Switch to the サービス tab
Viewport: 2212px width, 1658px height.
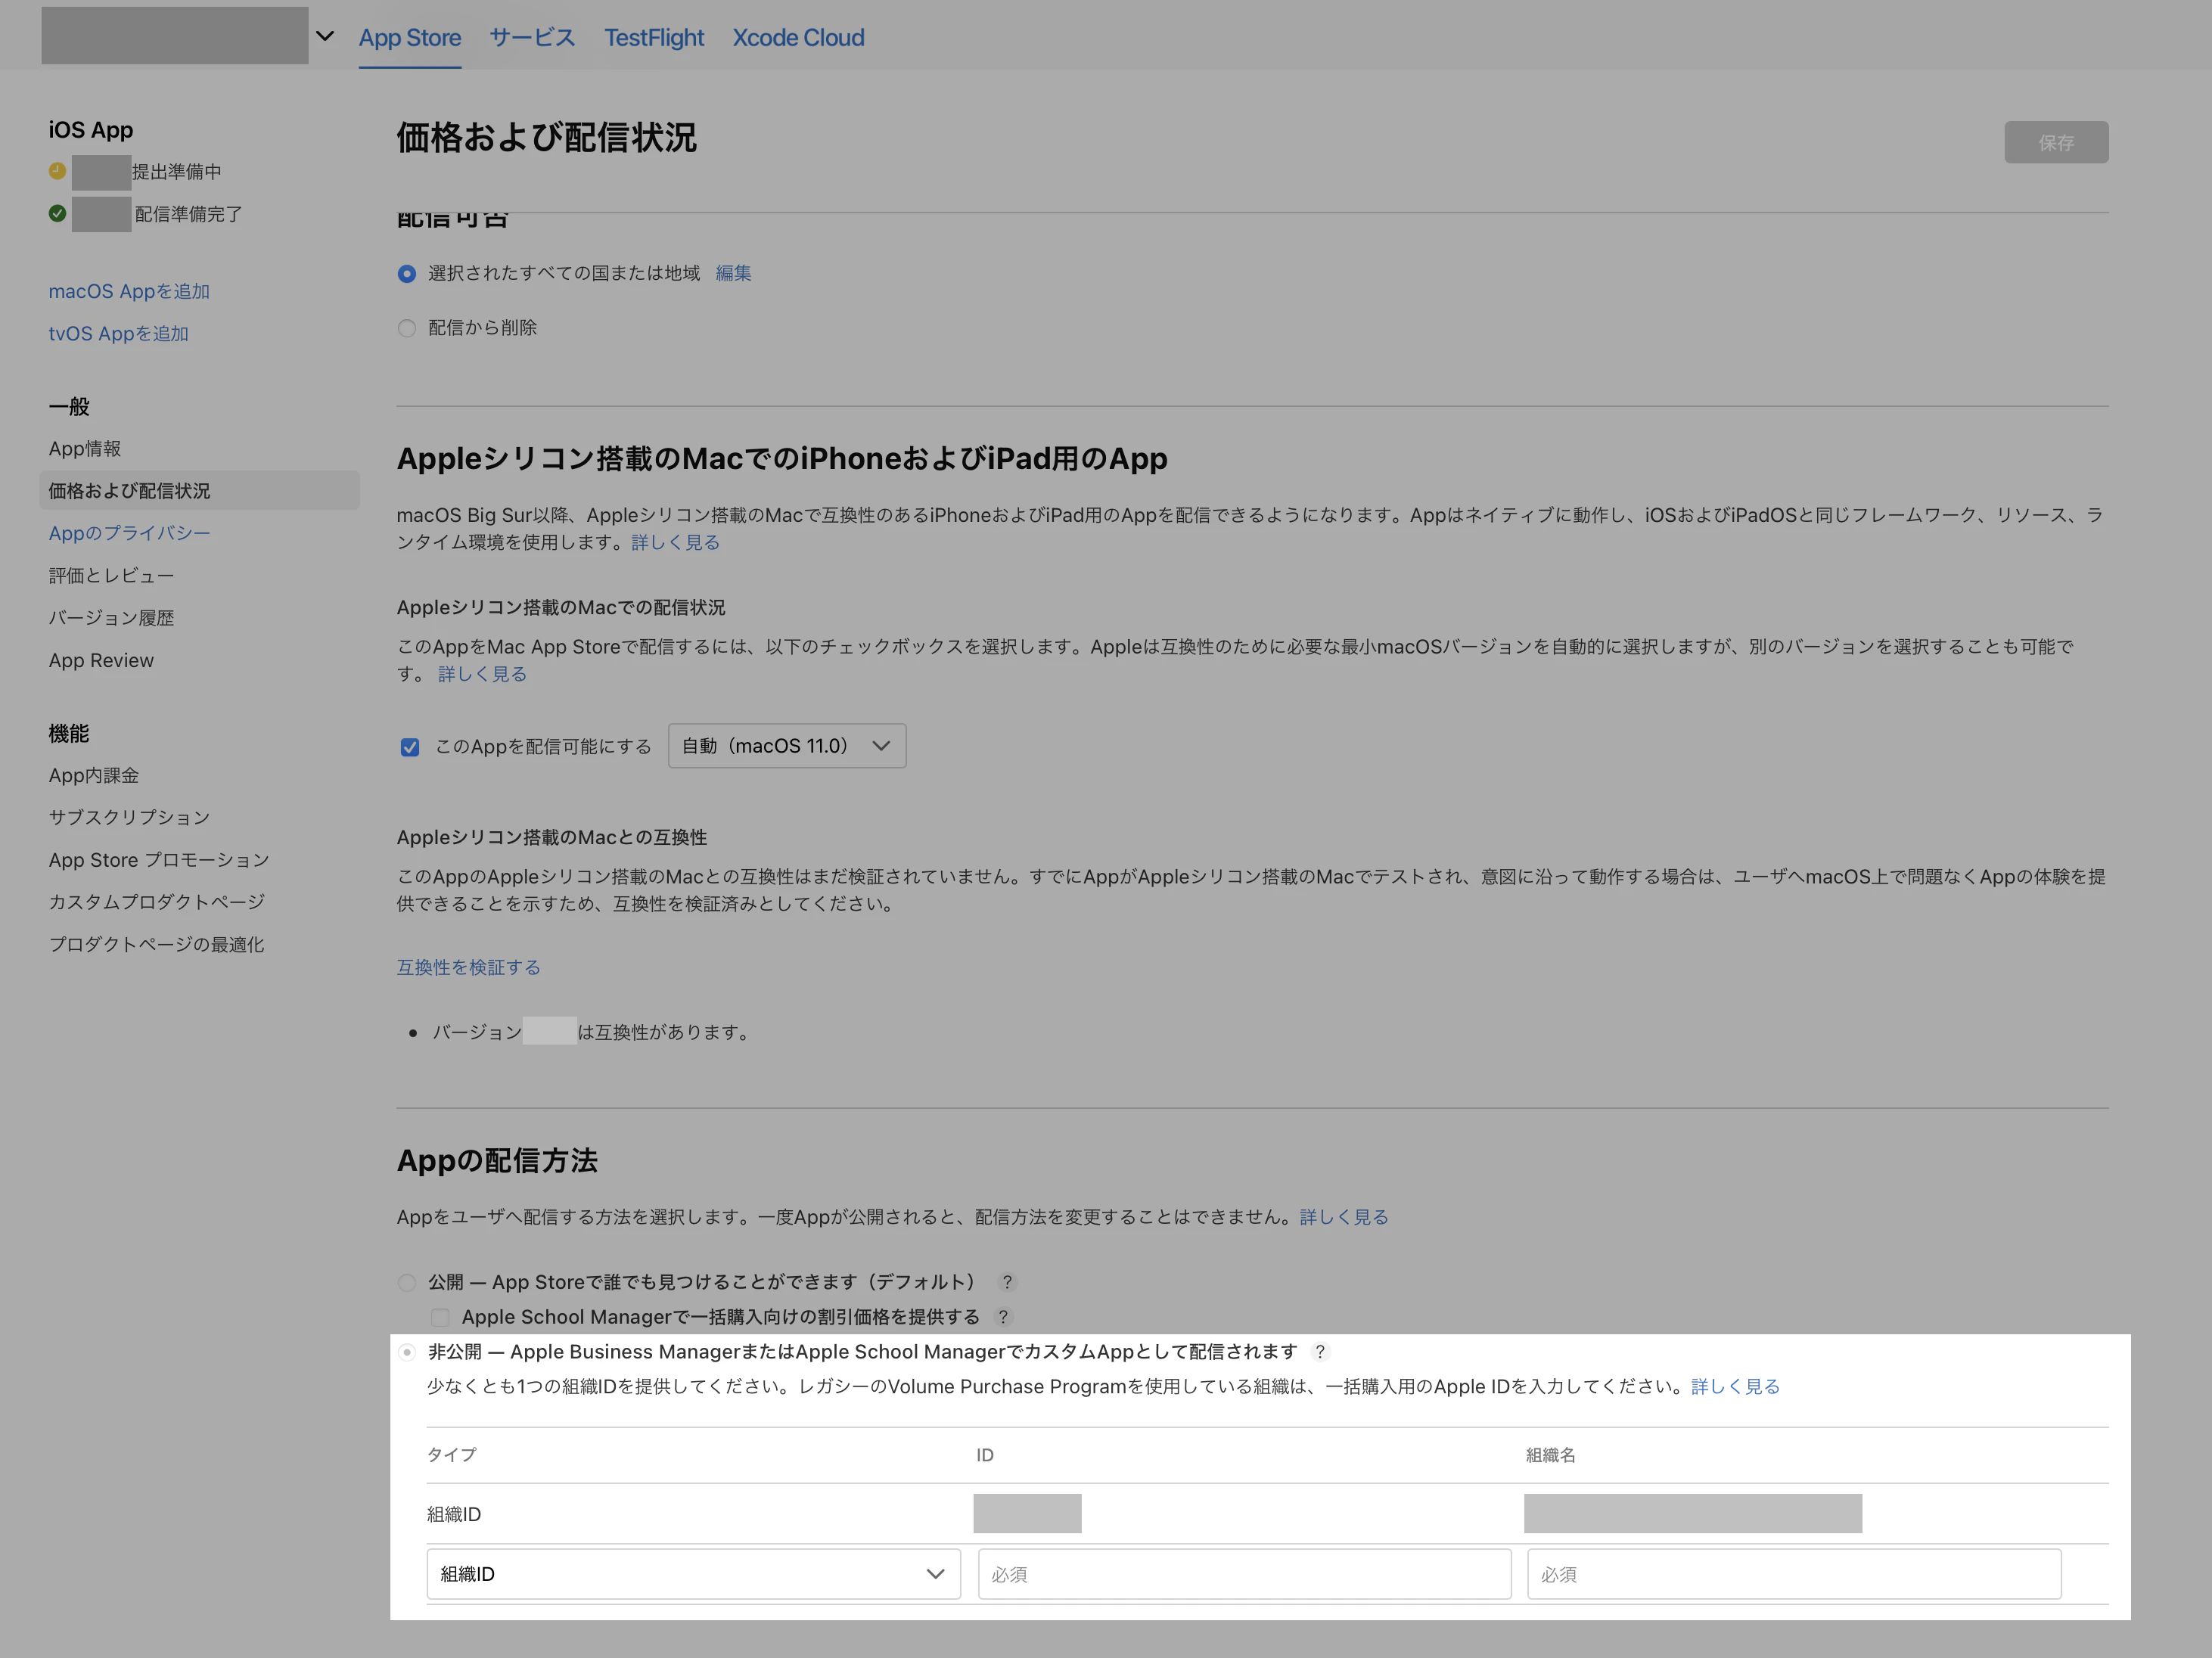click(x=532, y=38)
